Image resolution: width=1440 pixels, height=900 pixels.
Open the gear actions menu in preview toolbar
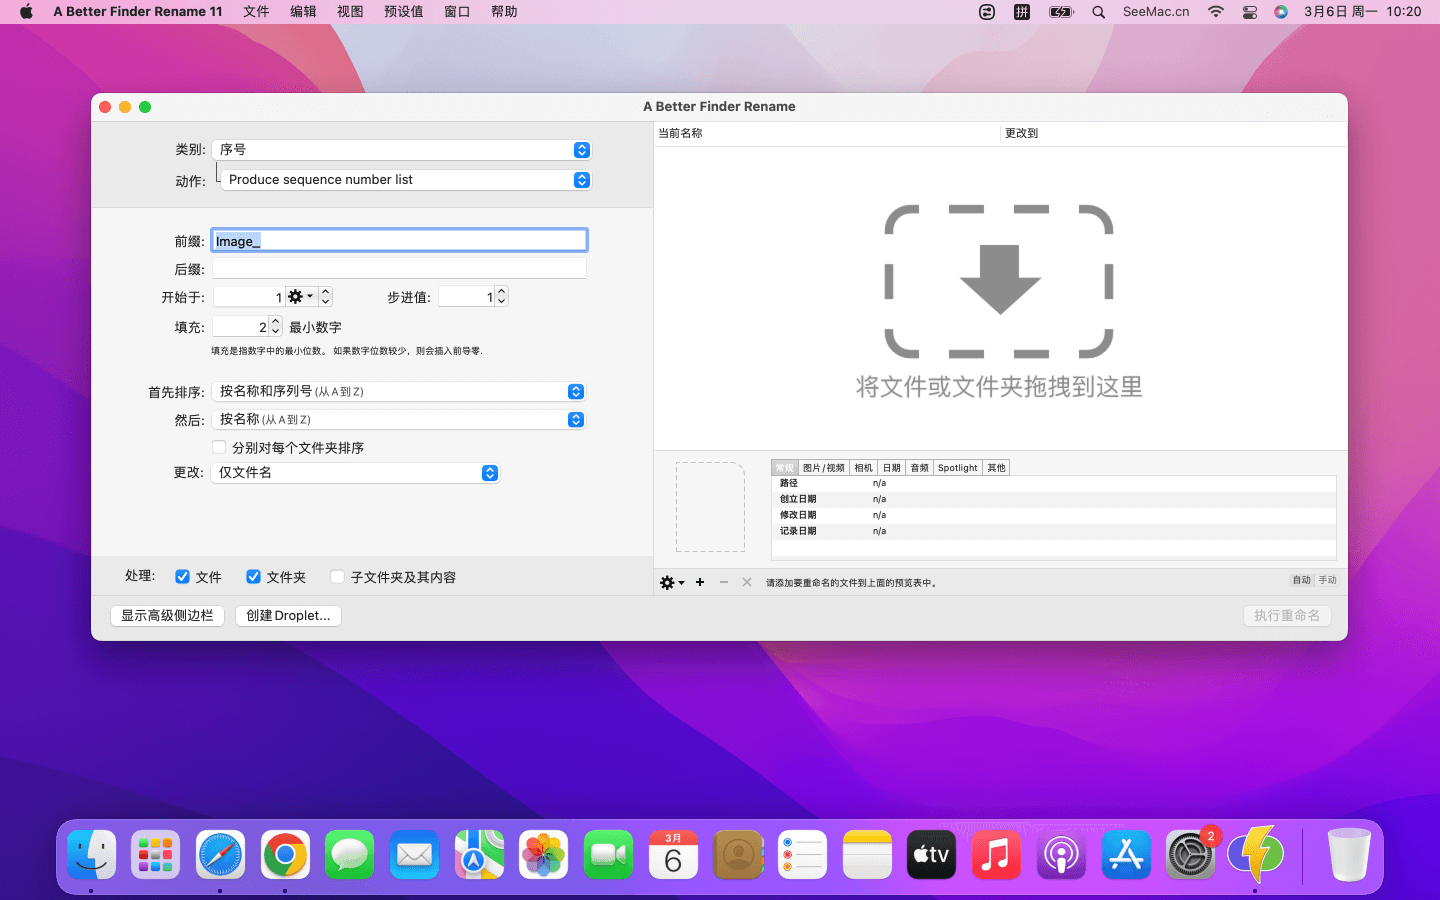[x=671, y=582]
